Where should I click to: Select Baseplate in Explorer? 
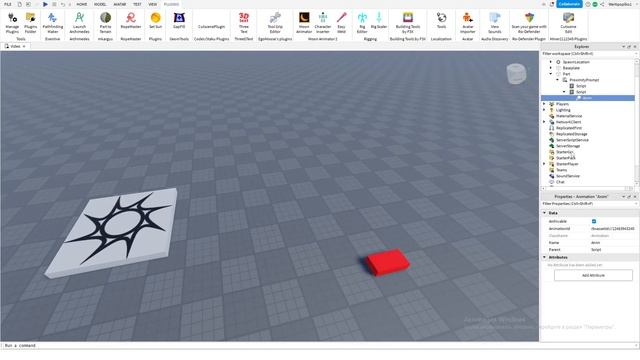pyautogui.click(x=571, y=68)
